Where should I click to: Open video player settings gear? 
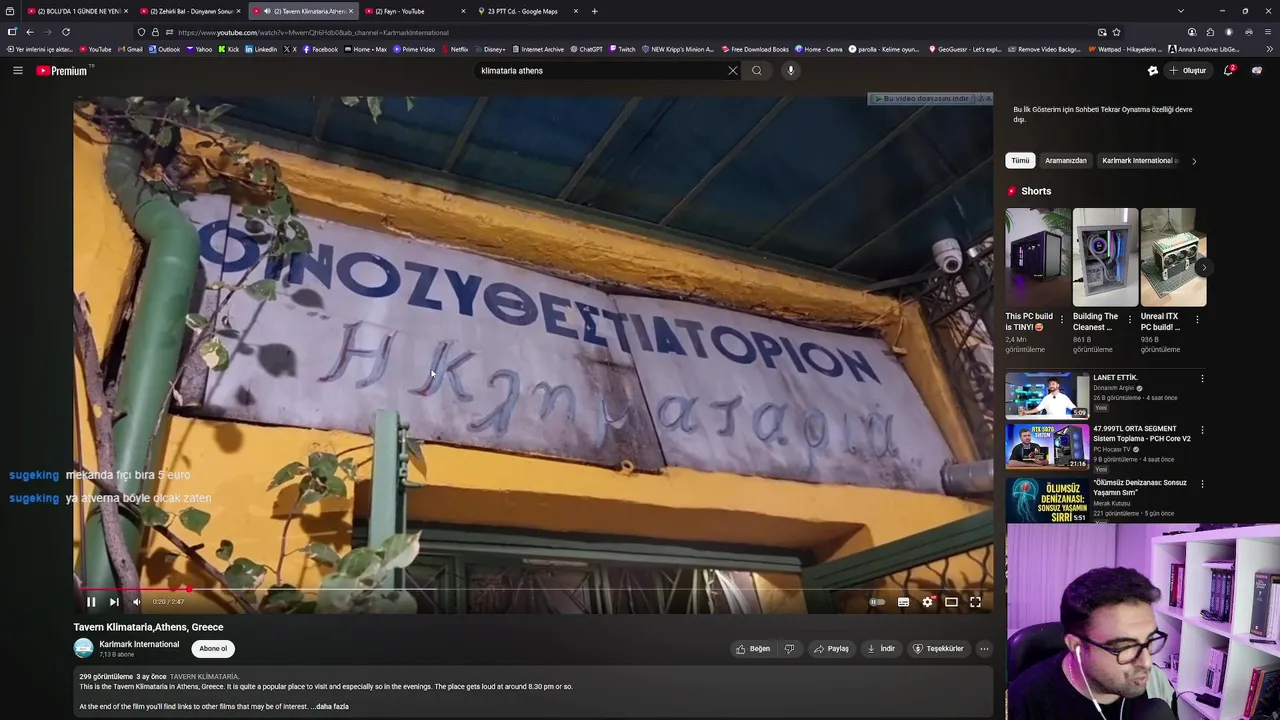click(x=927, y=602)
